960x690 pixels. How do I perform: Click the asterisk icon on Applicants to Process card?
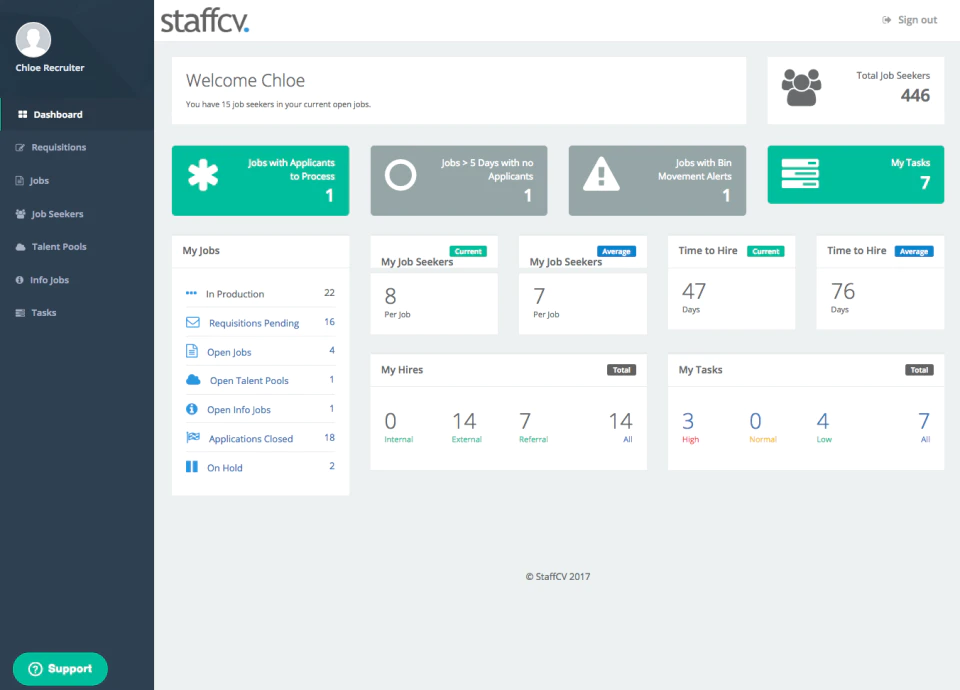(203, 175)
